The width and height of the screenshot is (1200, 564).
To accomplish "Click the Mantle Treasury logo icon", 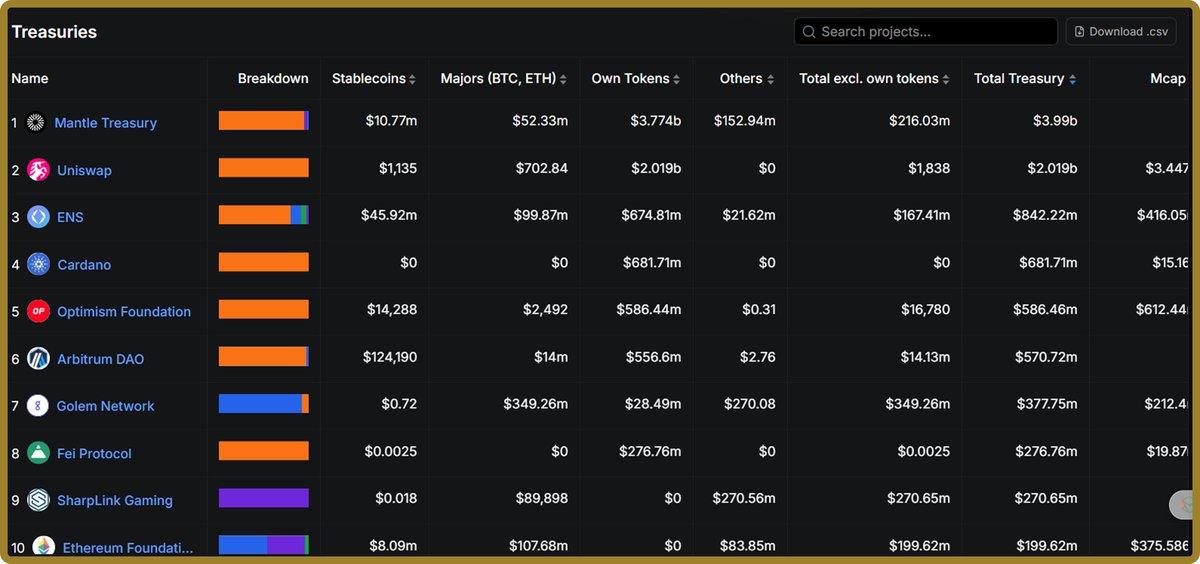I will click(x=36, y=122).
